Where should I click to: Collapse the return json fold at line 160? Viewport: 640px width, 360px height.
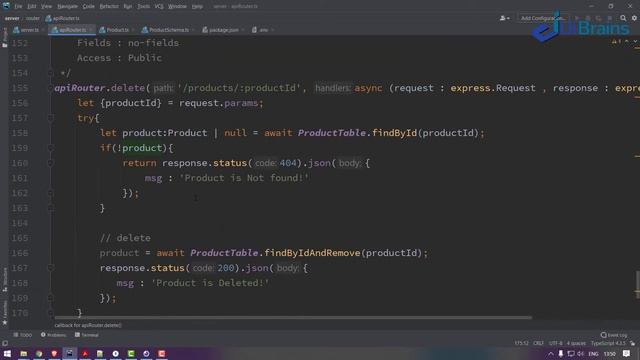click(51, 163)
